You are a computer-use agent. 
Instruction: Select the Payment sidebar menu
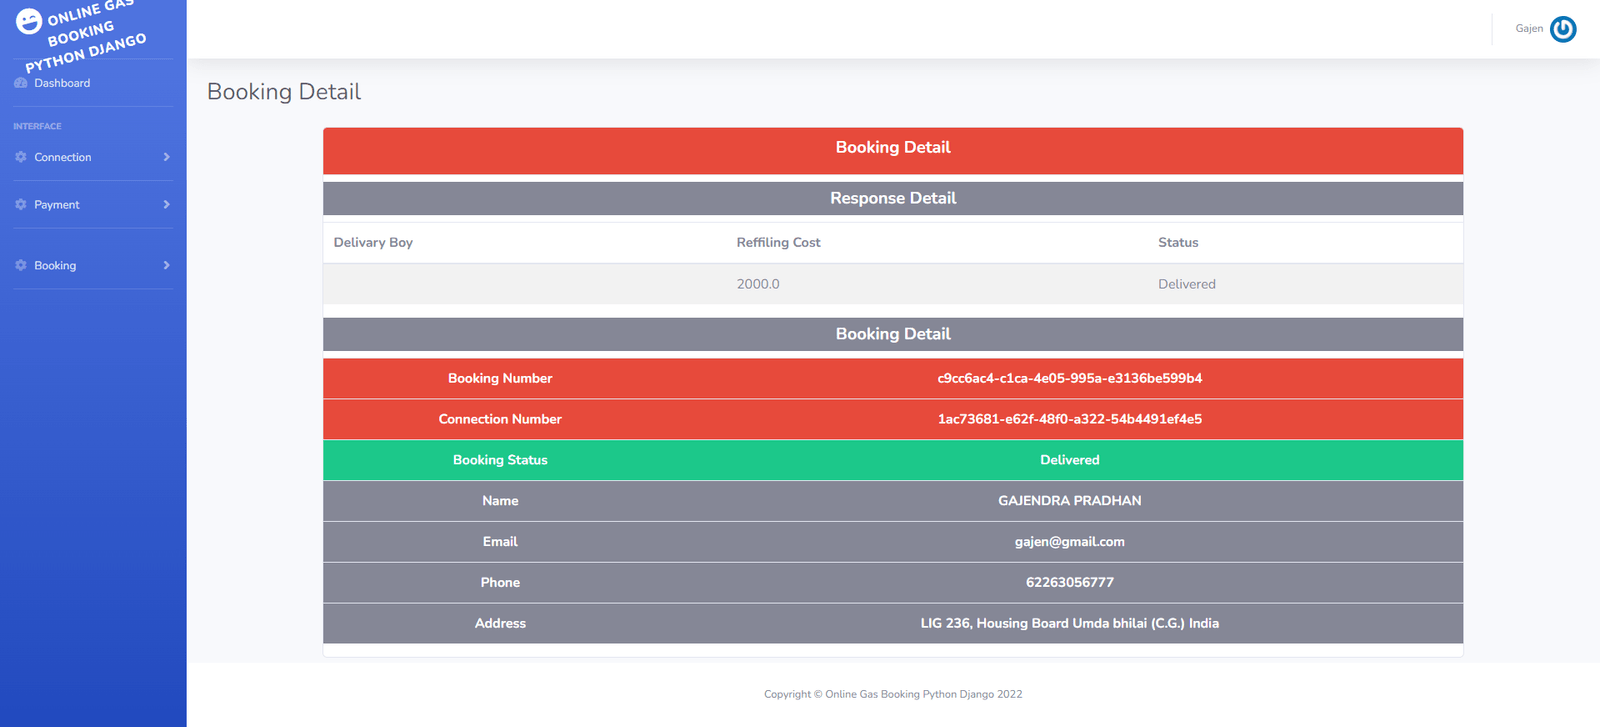point(57,204)
